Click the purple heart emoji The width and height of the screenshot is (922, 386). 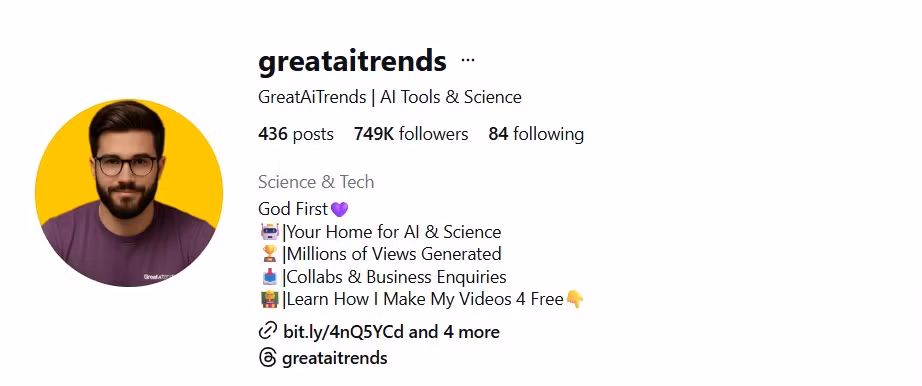339,209
